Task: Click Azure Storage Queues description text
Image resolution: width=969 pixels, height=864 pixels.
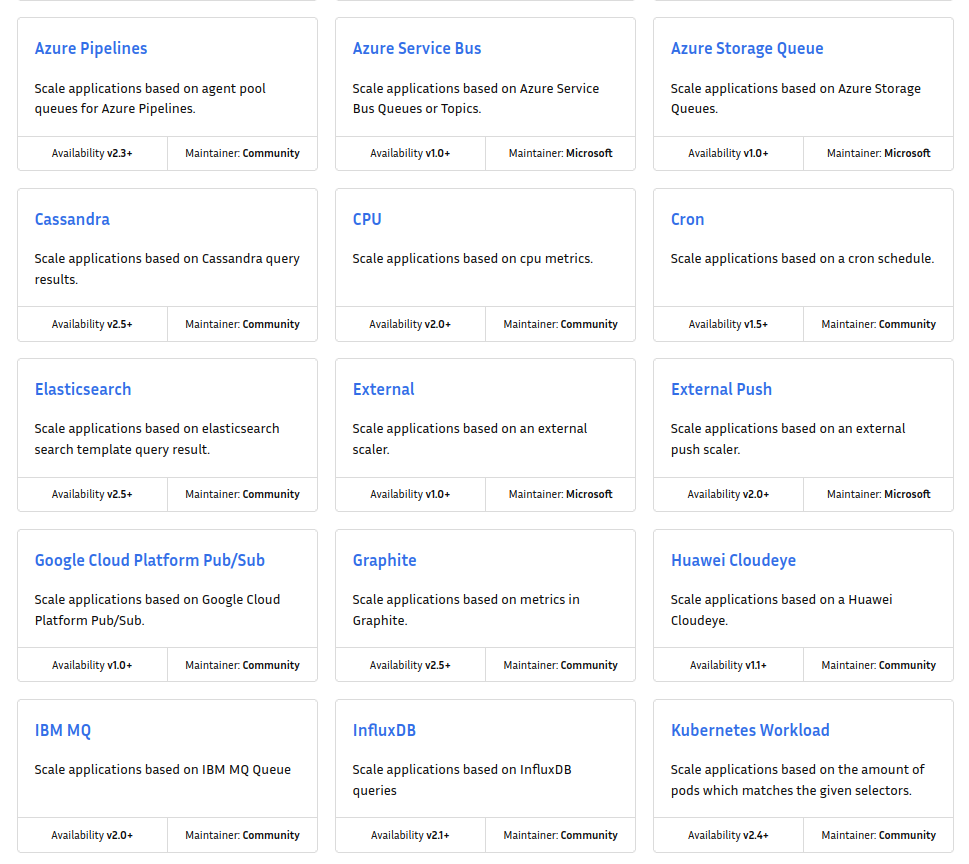Action: tap(796, 98)
